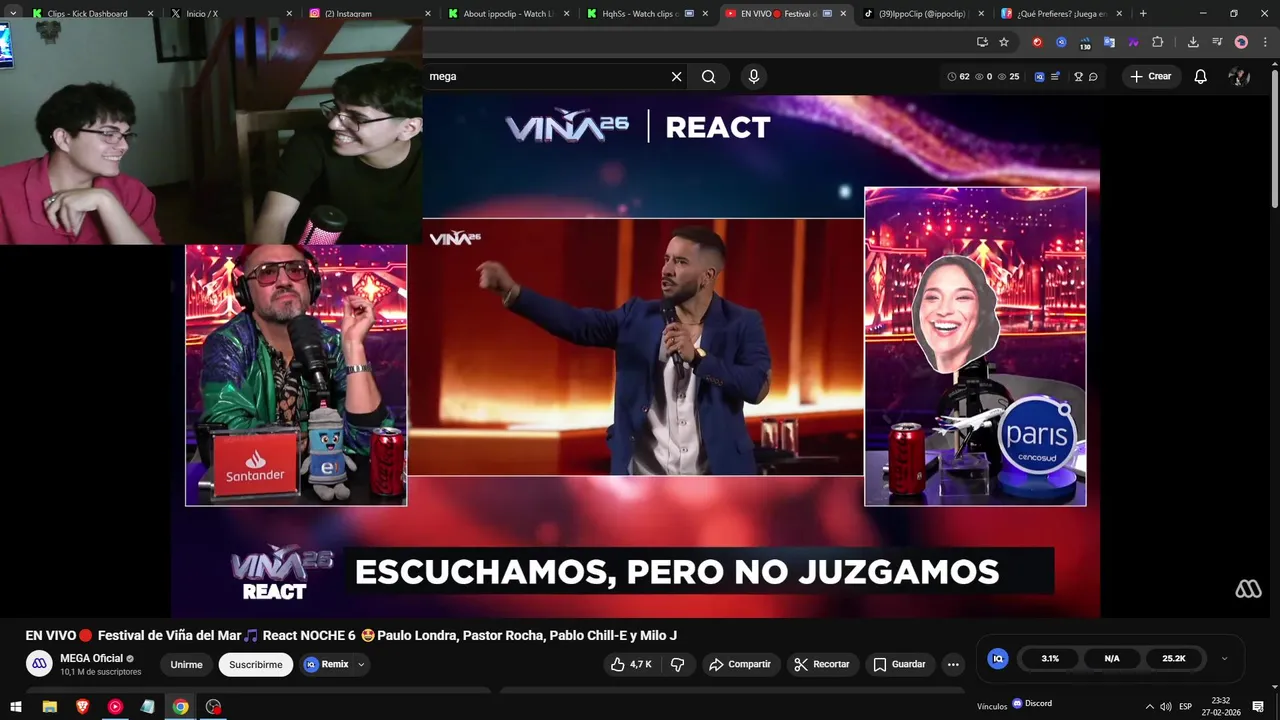Switch to the Inicio / X tab
This screenshot has width=1280, height=720.
(x=230, y=14)
